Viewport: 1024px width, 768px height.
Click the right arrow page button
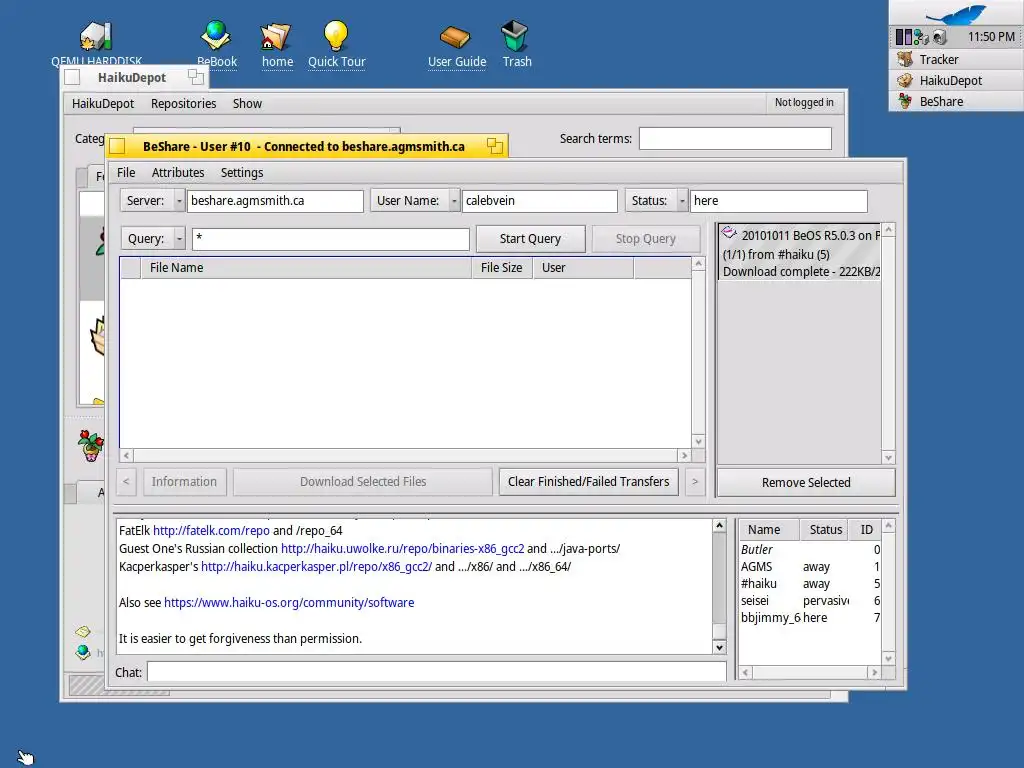pyautogui.click(x=695, y=481)
